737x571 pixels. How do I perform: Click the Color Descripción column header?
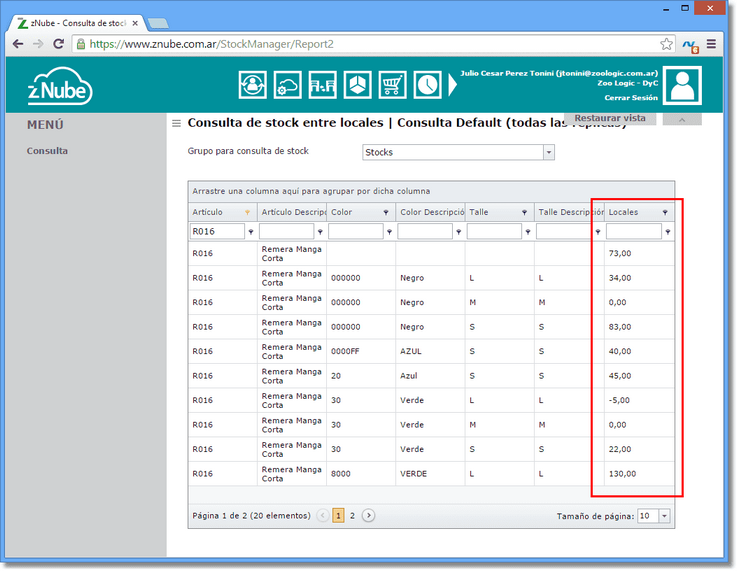(x=431, y=212)
